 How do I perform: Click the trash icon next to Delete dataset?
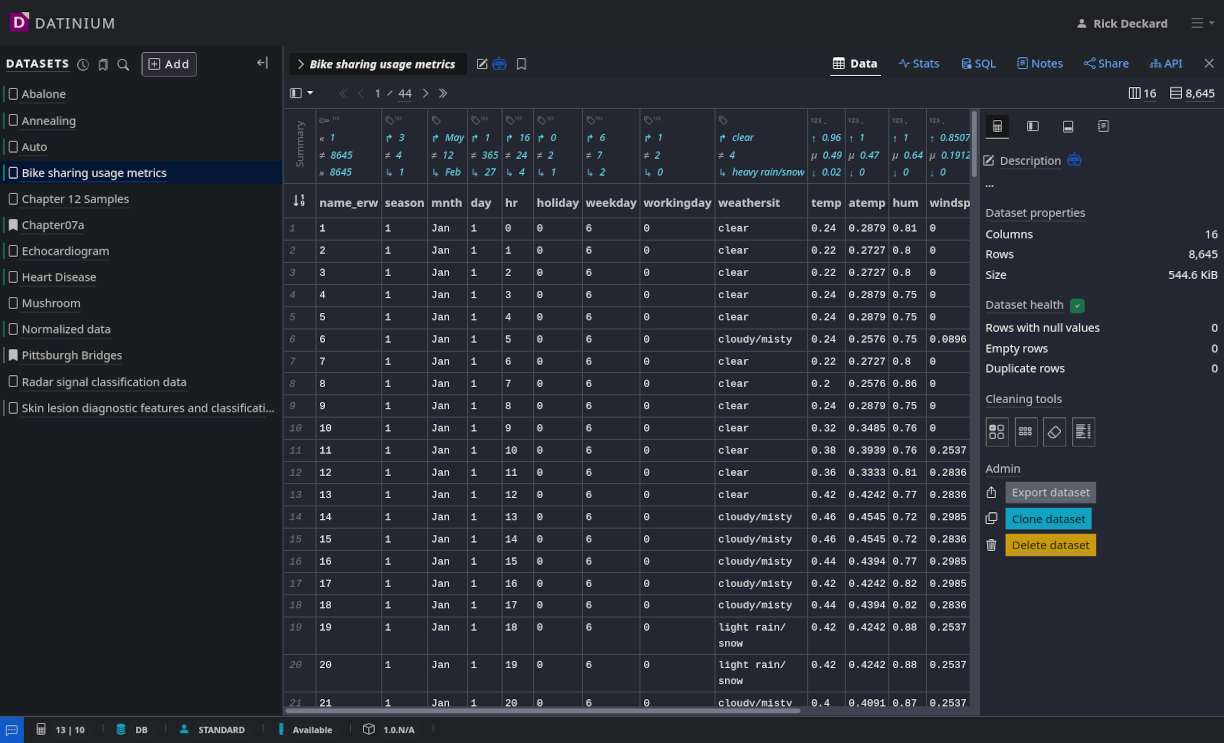pyautogui.click(x=991, y=545)
